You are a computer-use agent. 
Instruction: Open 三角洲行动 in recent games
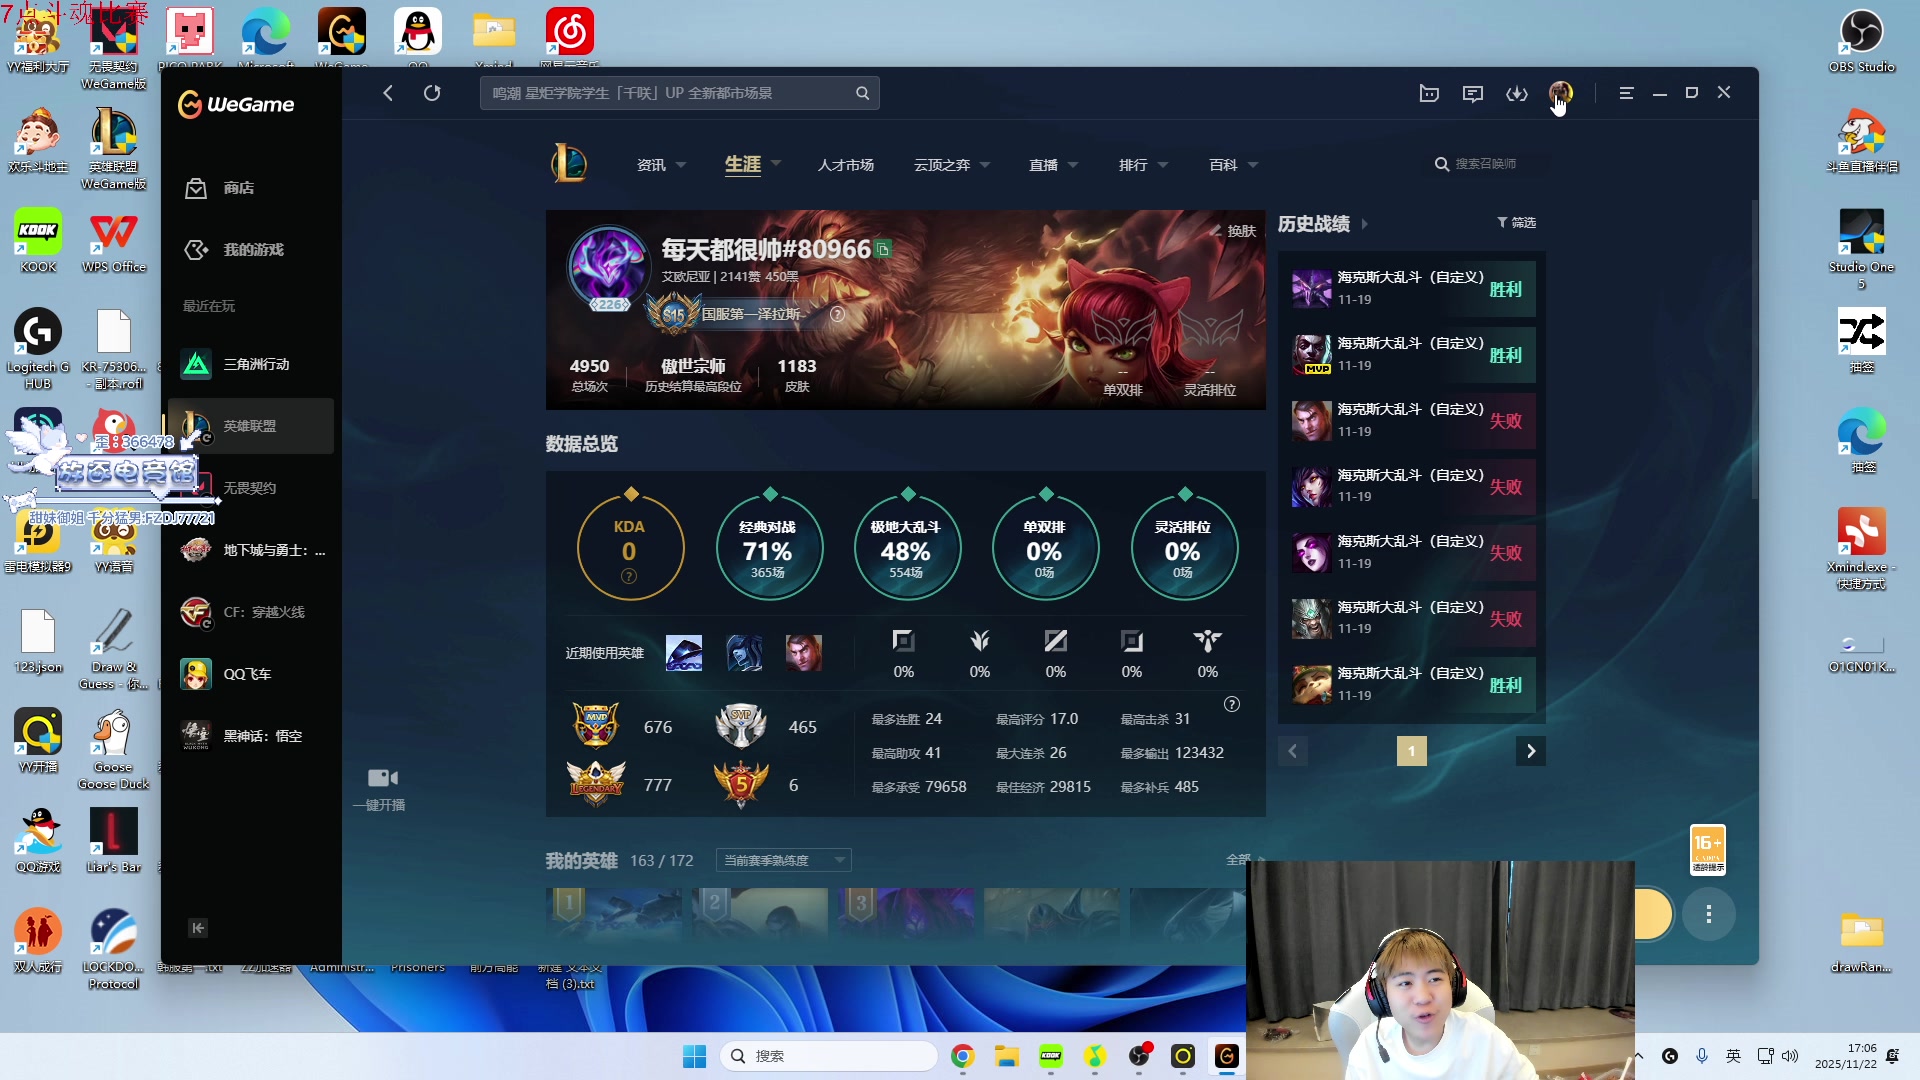pyautogui.click(x=256, y=364)
